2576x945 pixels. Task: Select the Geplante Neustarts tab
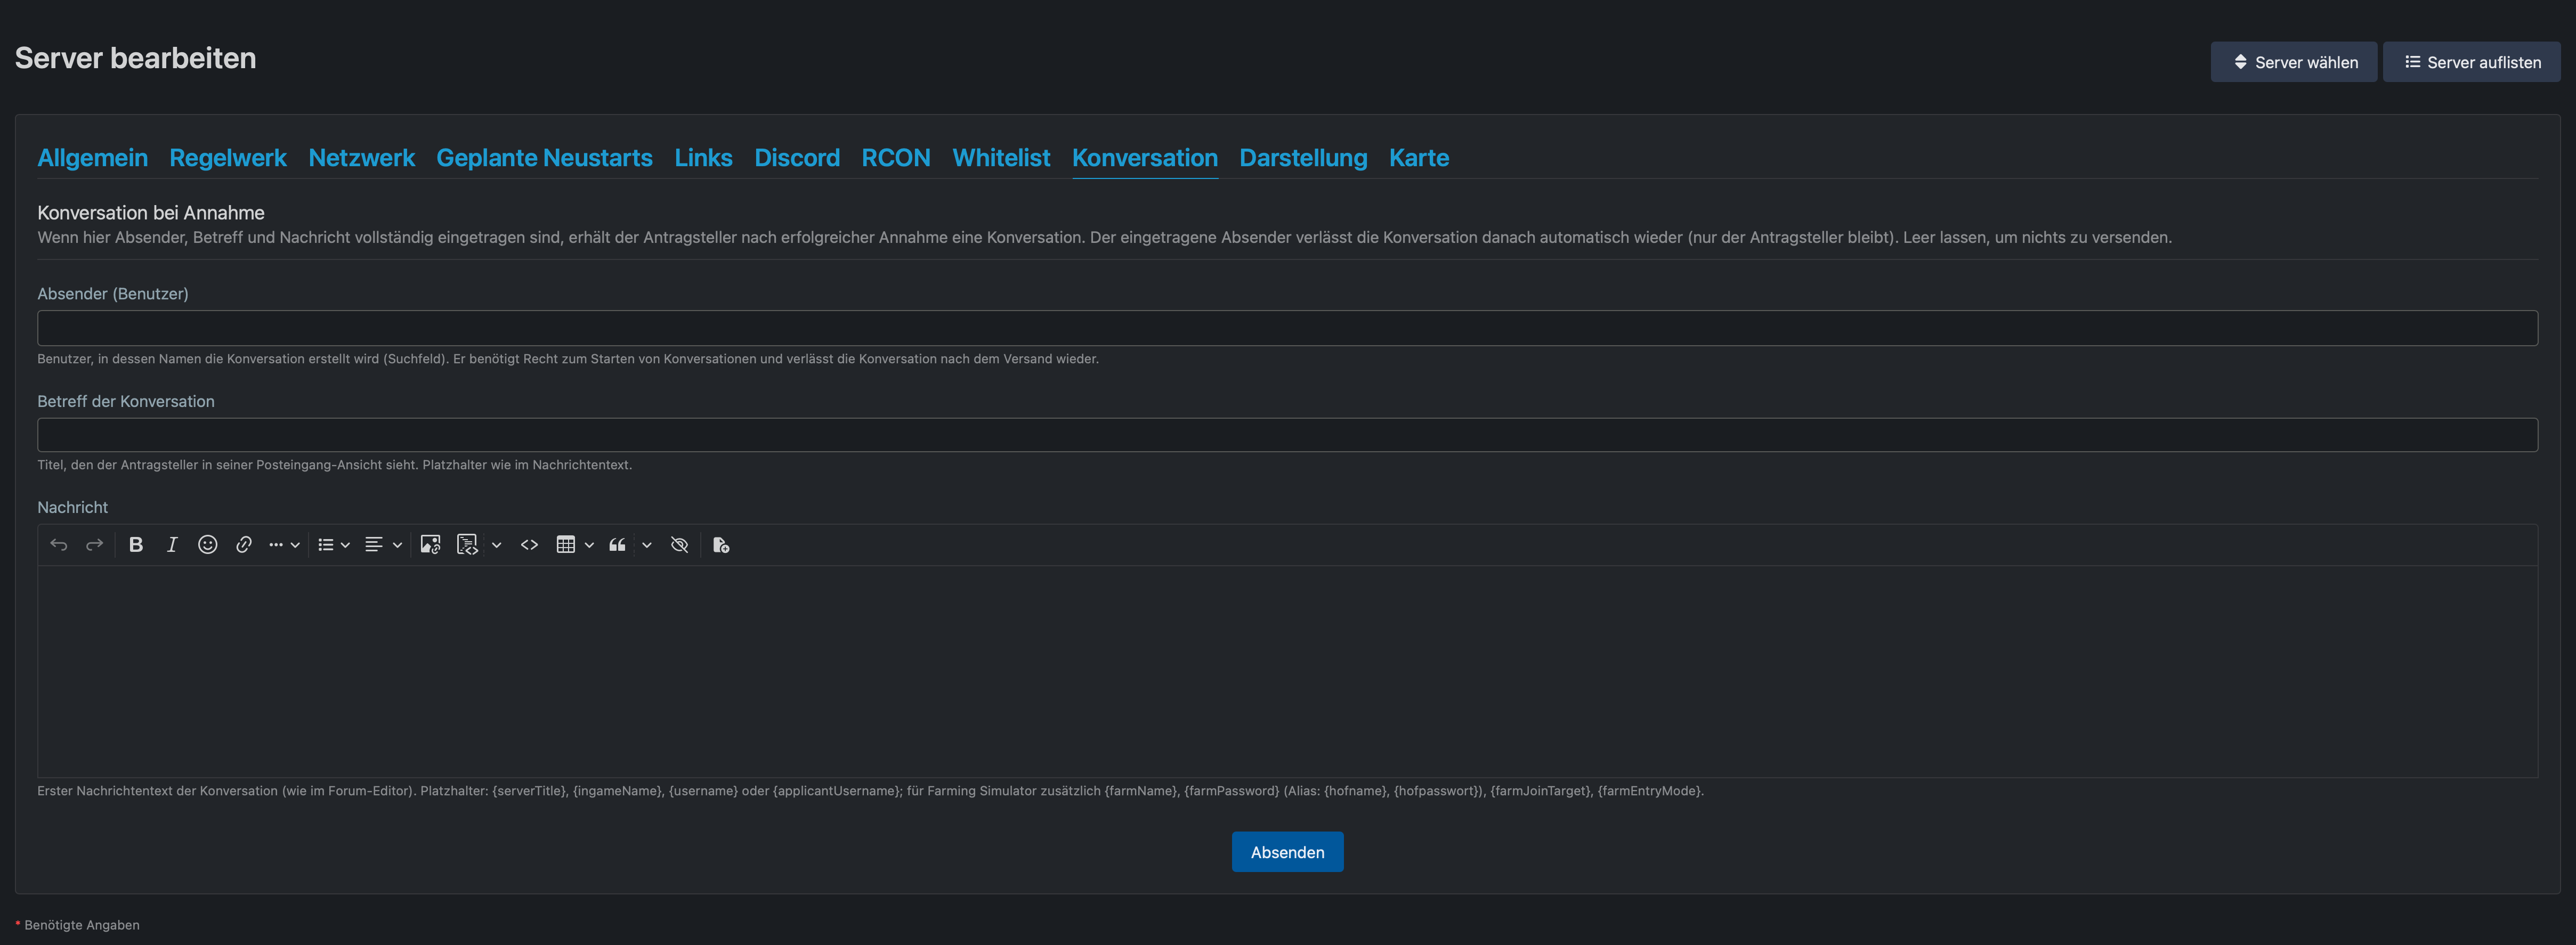coord(545,158)
